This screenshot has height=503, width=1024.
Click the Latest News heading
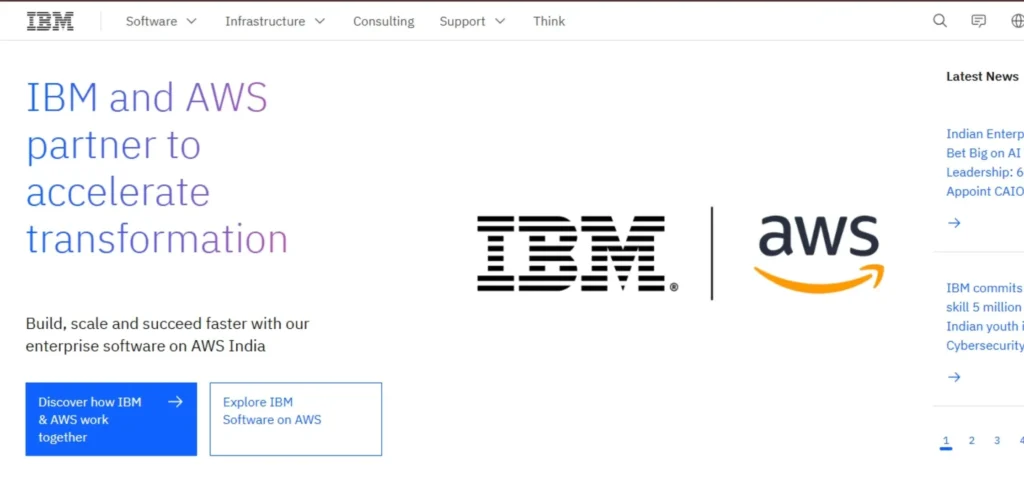point(982,76)
